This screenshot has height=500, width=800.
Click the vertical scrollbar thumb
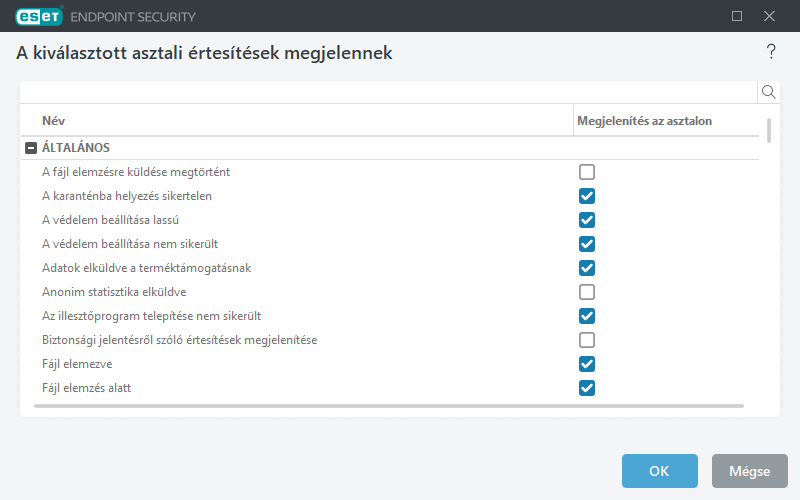coord(769,130)
